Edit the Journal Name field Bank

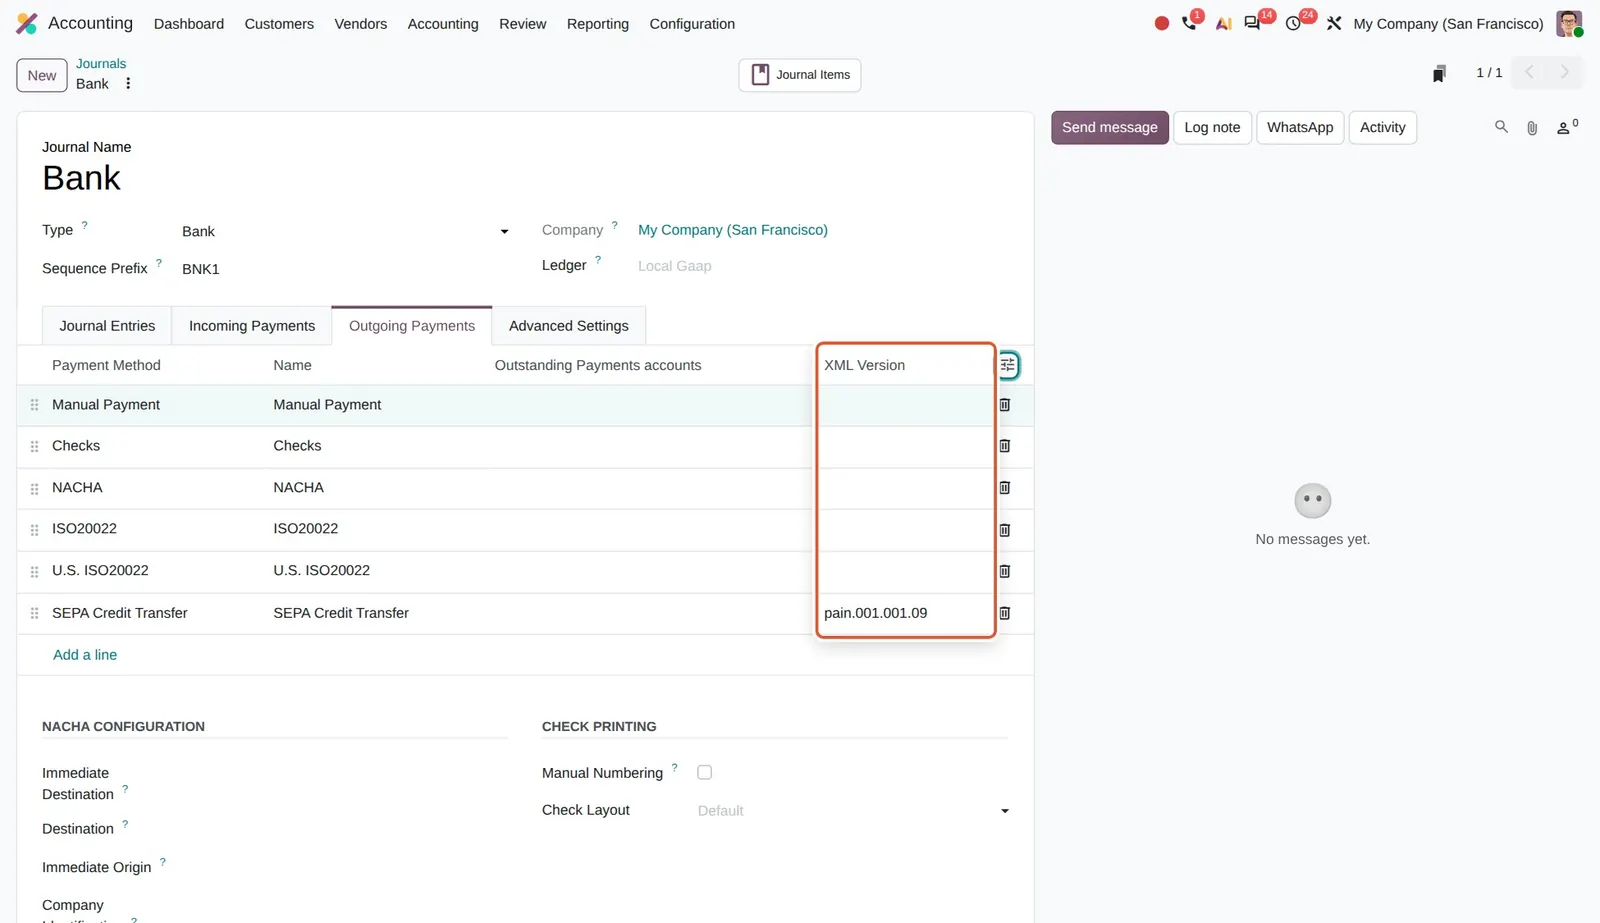coord(81,178)
